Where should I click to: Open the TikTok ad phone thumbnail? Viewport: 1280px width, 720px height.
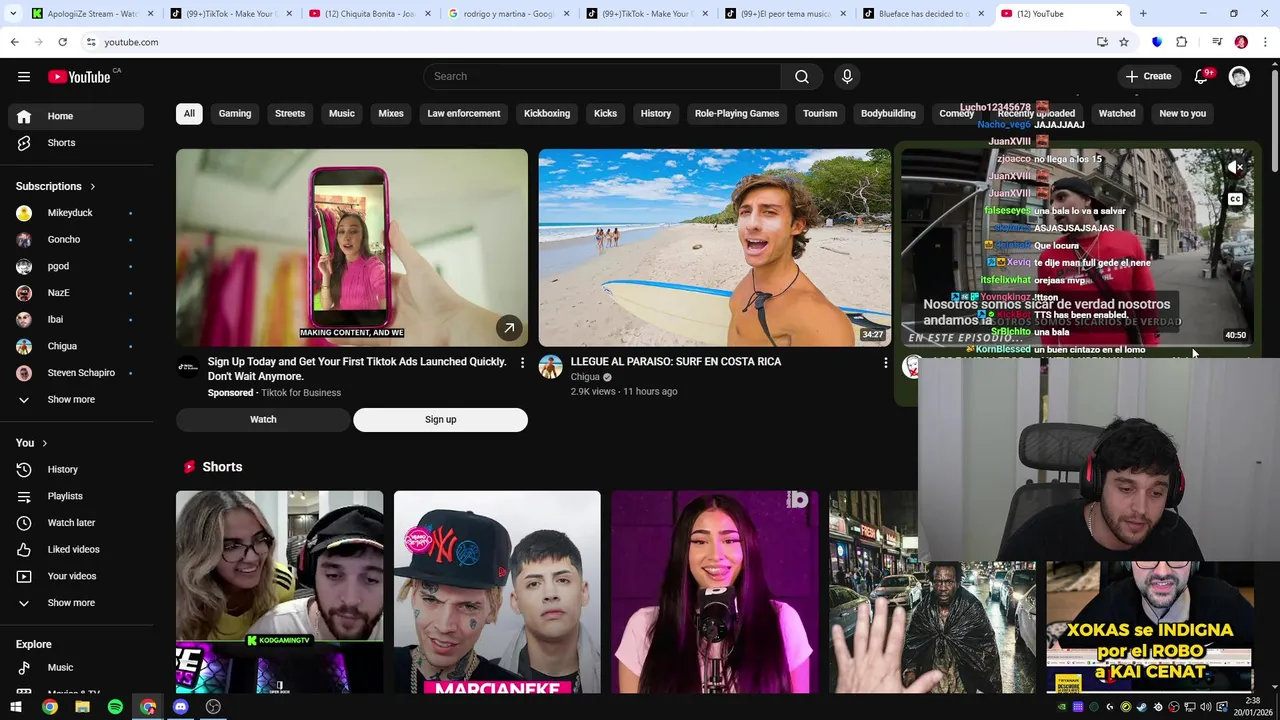point(352,248)
